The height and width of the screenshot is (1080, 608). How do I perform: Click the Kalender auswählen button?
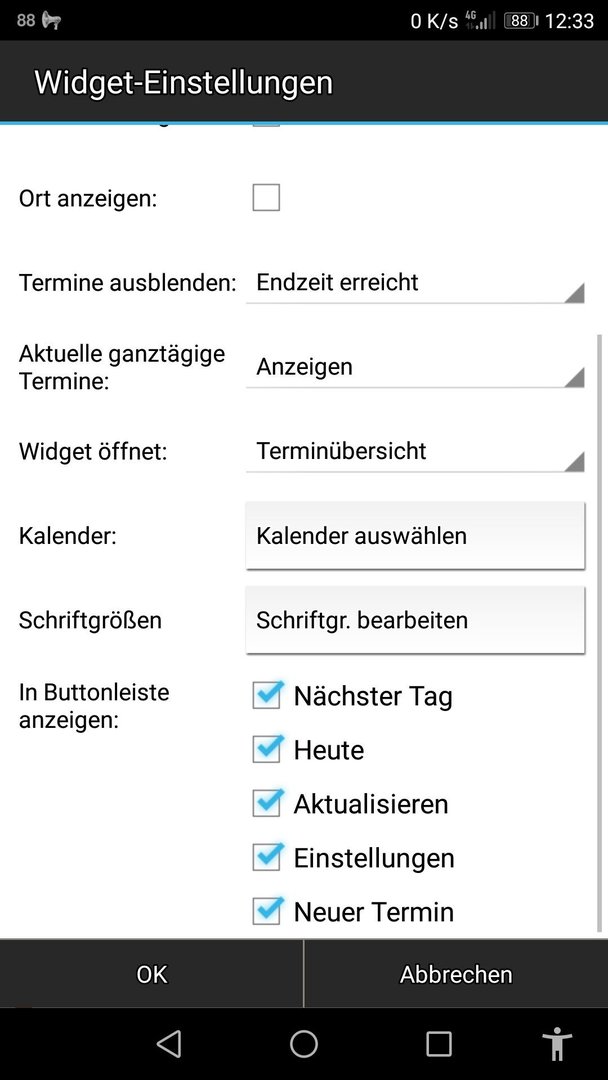(415, 536)
